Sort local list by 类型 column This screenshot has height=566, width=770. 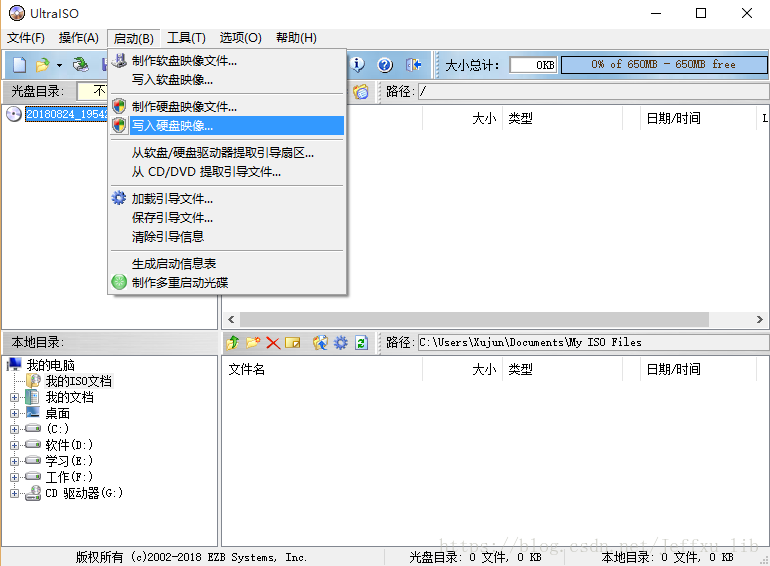coord(562,369)
